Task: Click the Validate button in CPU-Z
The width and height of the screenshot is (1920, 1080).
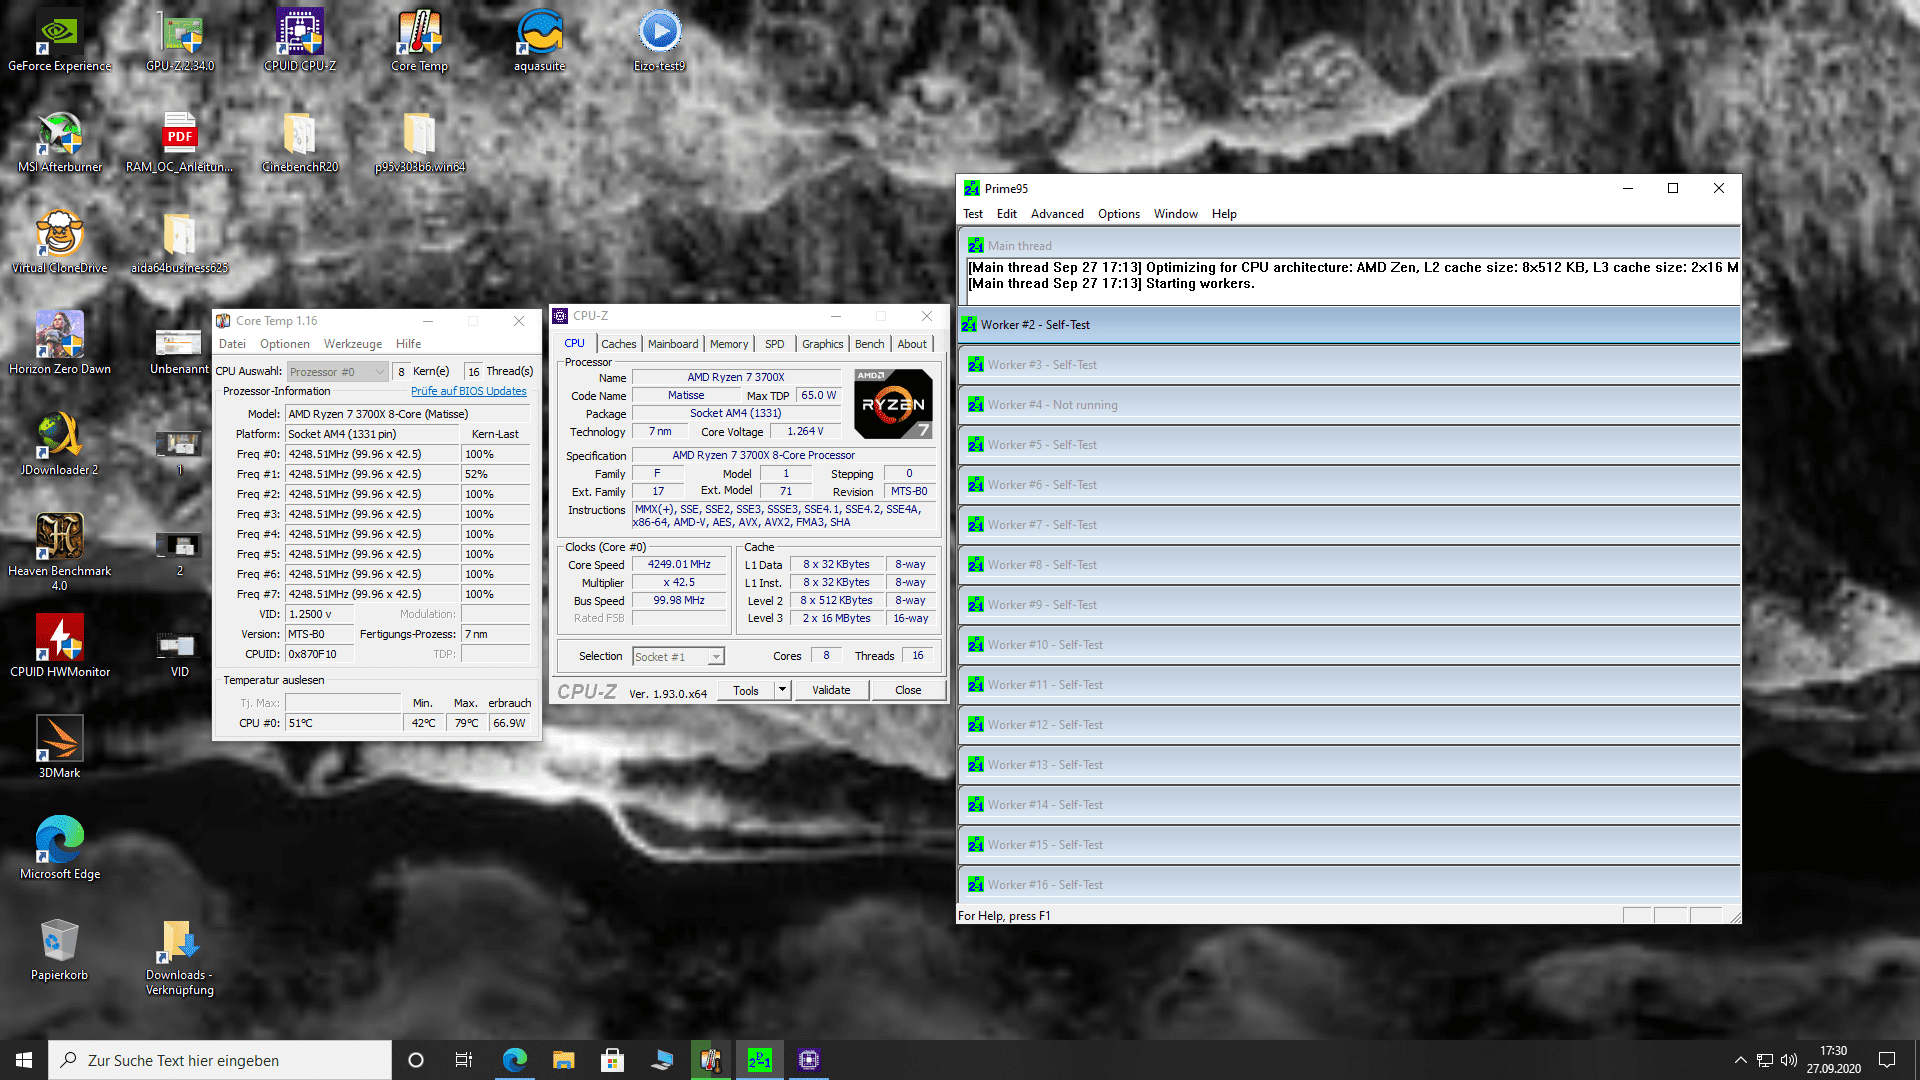Action: [831, 690]
